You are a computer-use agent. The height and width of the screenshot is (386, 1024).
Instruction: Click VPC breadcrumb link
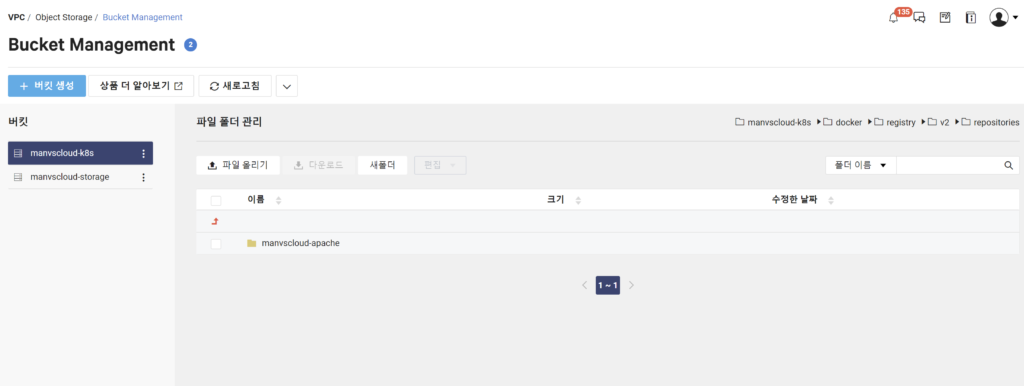(x=16, y=18)
